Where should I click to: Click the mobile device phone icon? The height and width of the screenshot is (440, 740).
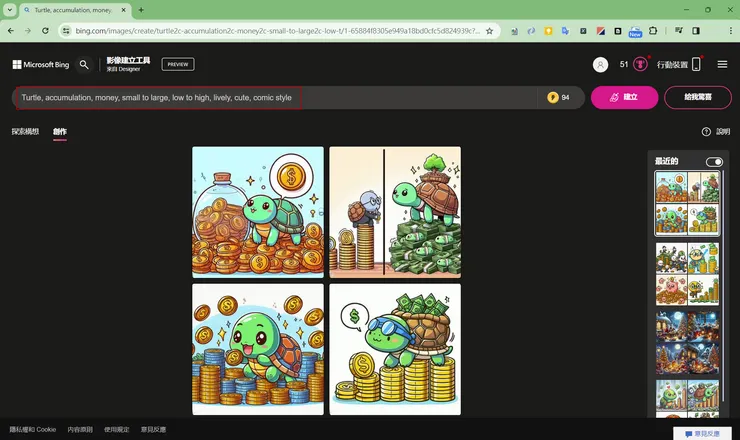[696, 64]
